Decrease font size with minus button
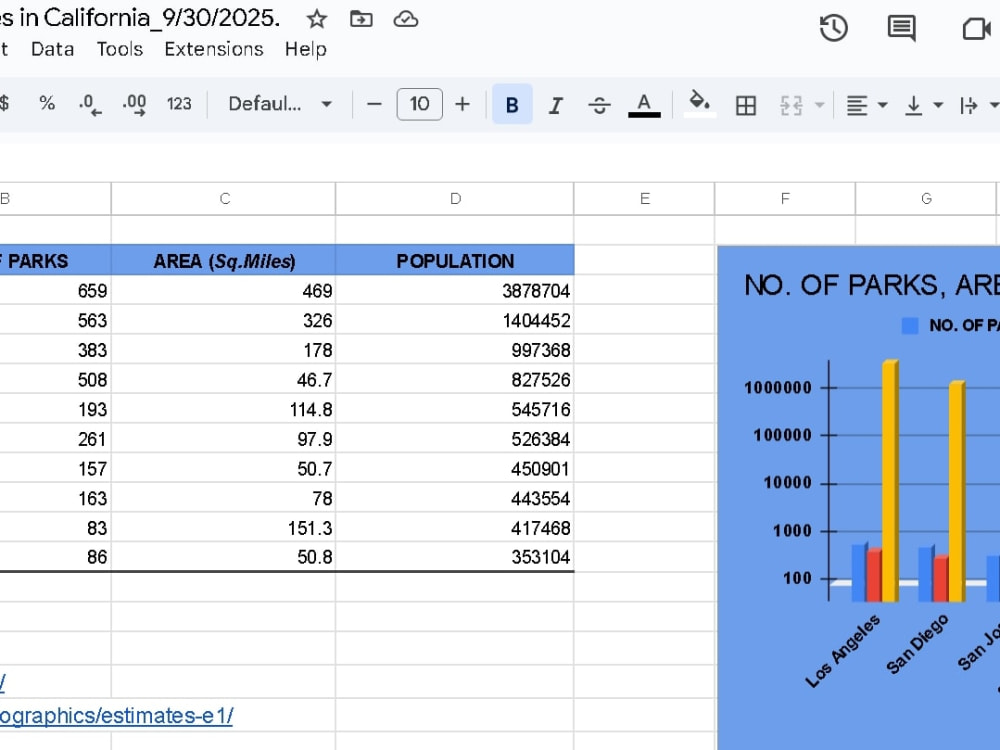The height and width of the screenshot is (750, 1000). point(374,104)
